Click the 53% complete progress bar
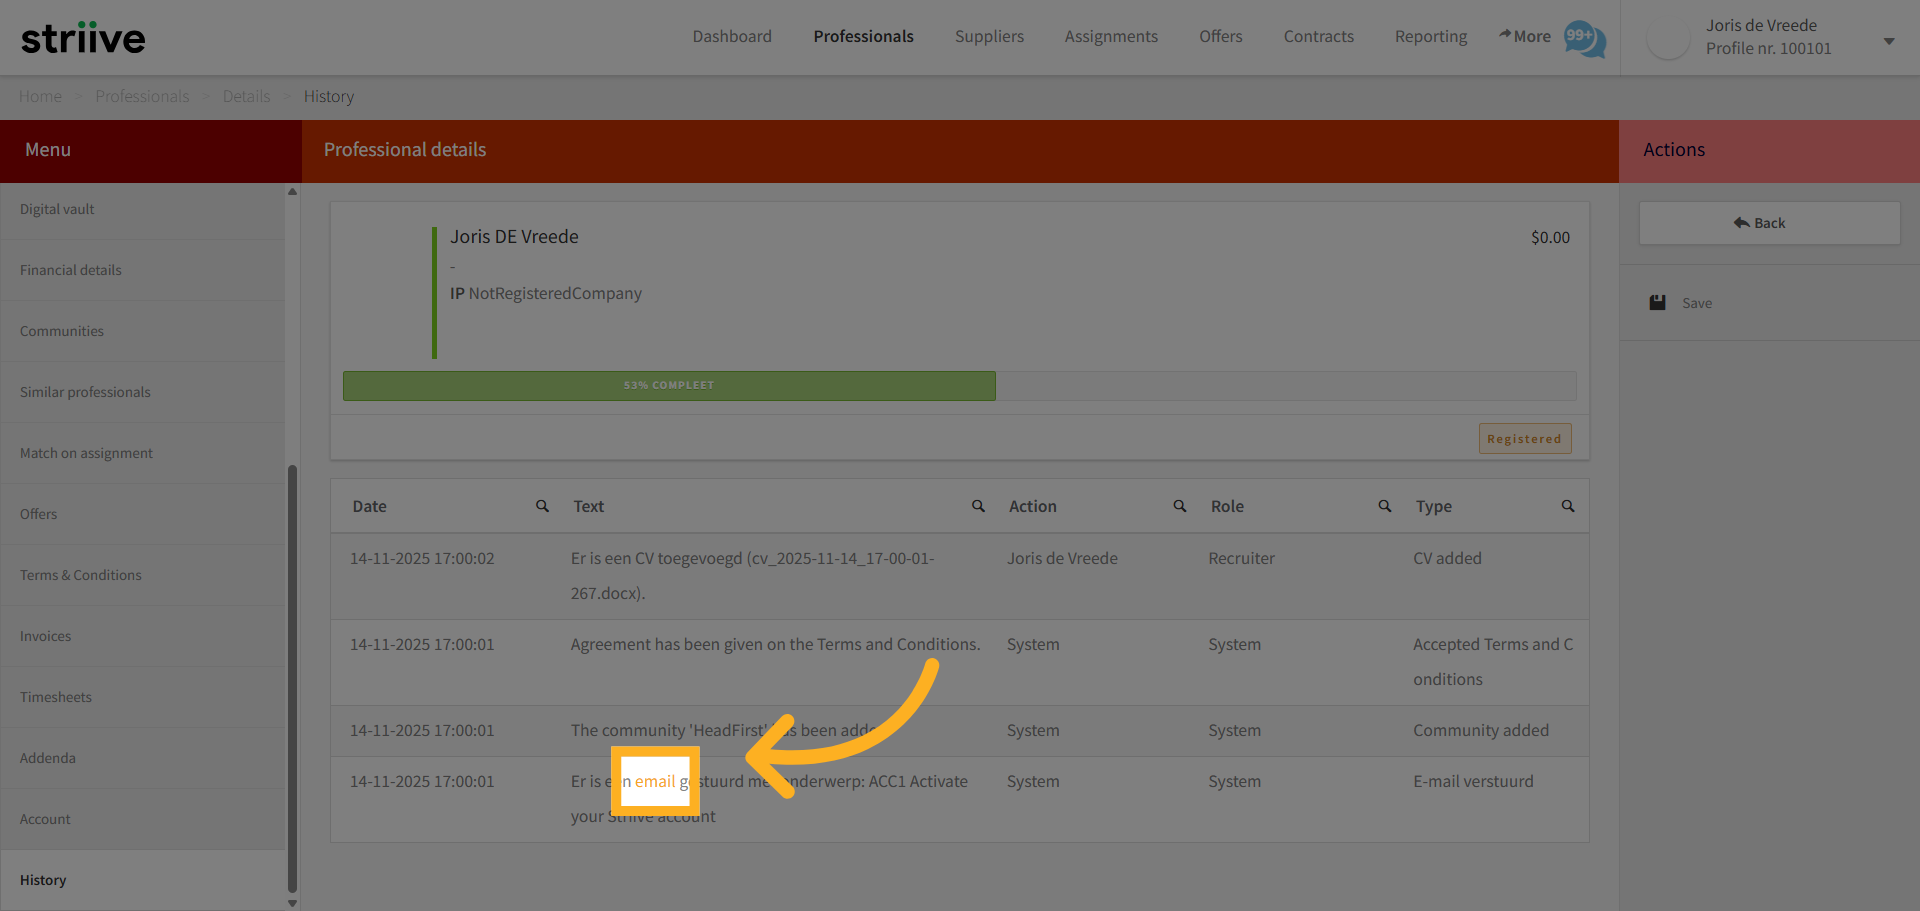Viewport: 1920px width, 911px height. [668, 385]
